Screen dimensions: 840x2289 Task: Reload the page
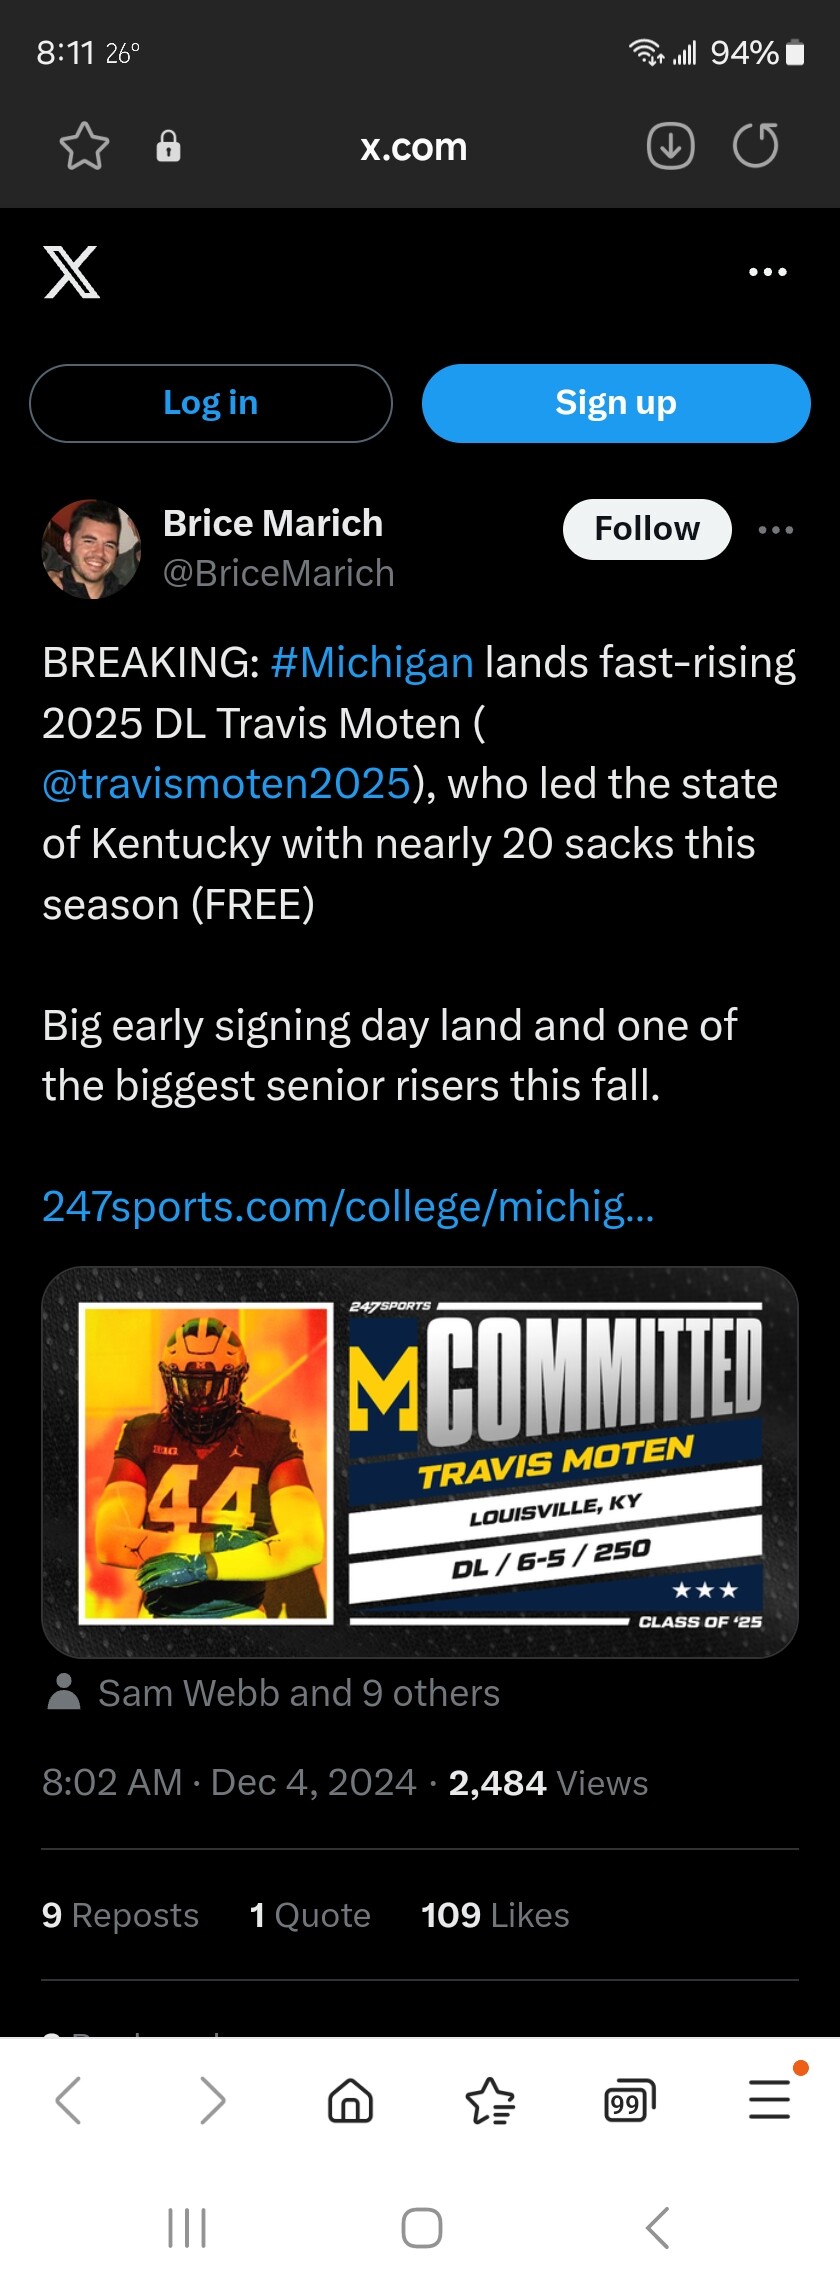click(755, 146)
